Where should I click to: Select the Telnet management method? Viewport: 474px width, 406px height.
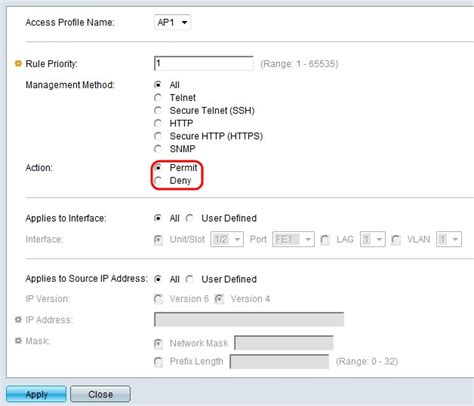pyautogui.click(x=158, y=98)
